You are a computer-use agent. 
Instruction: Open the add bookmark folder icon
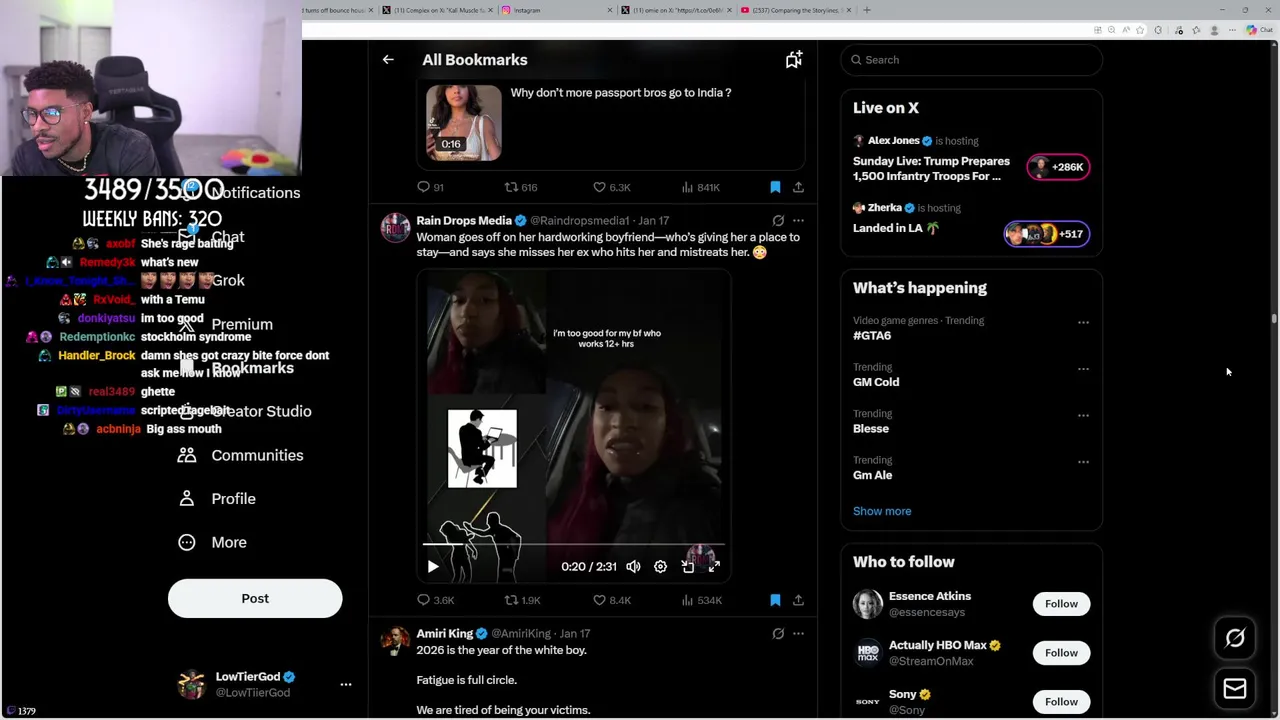[794, 60]
